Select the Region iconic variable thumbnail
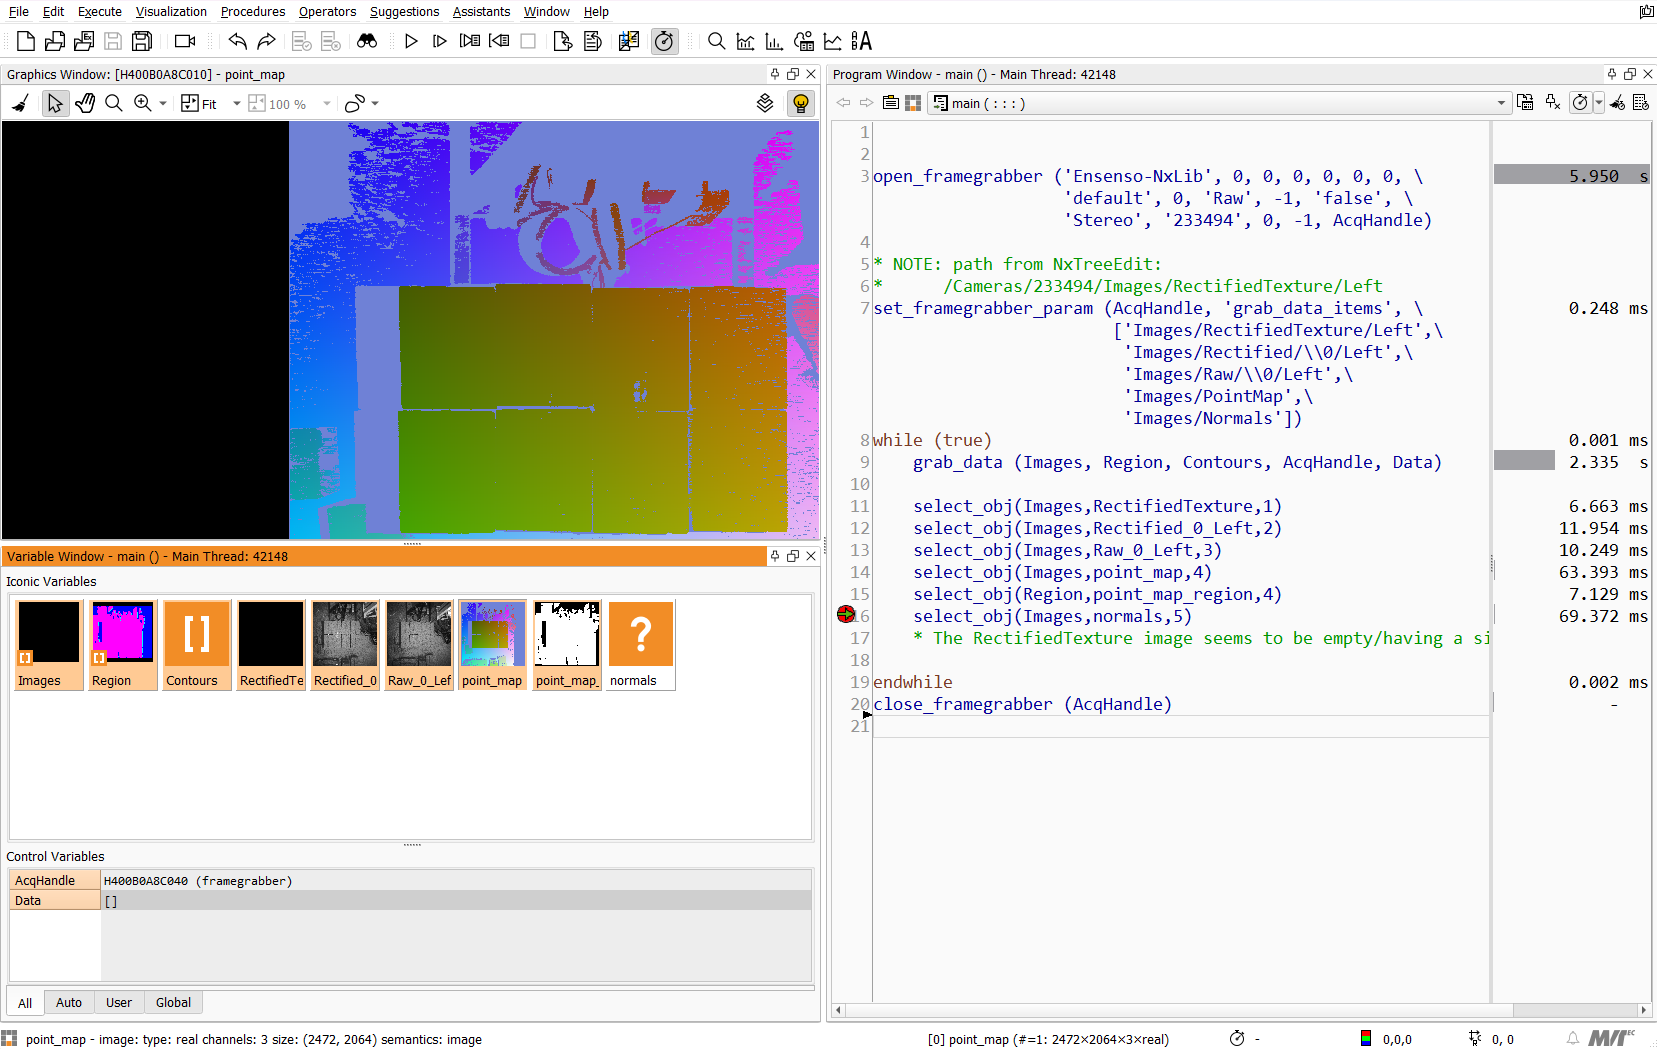1657x1049 pixels. [x=122, y=644]
